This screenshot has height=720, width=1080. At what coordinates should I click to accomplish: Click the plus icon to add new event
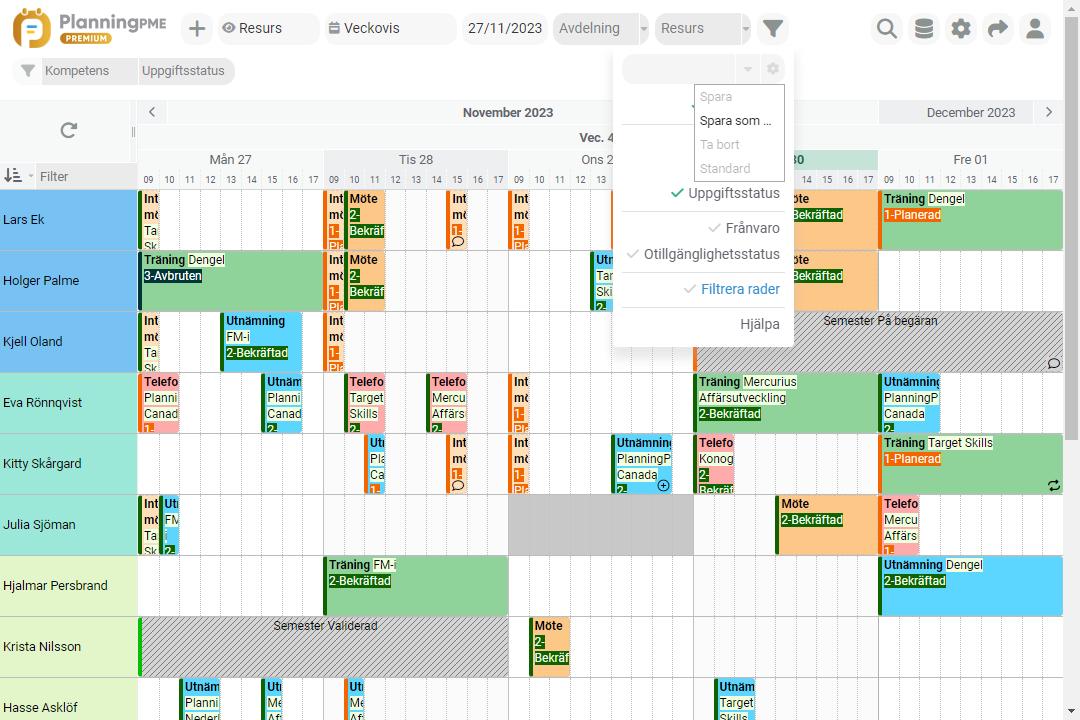pyautogui.click(x=197, y=28)
